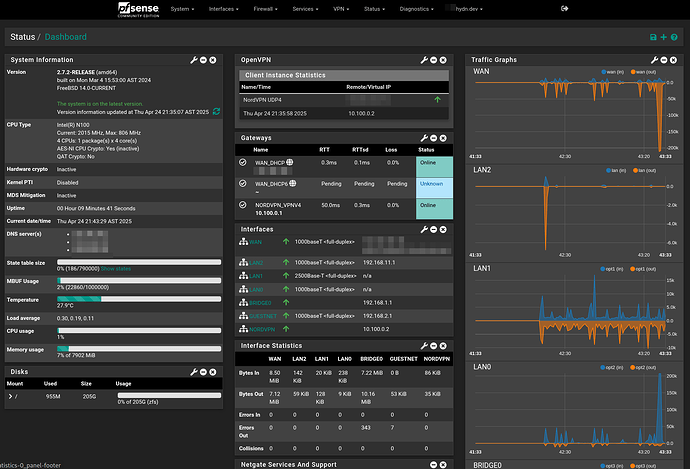Screen dimensions: 690x469
Task: Click the add widget plus icon
Action: click(x=664, y=37)
